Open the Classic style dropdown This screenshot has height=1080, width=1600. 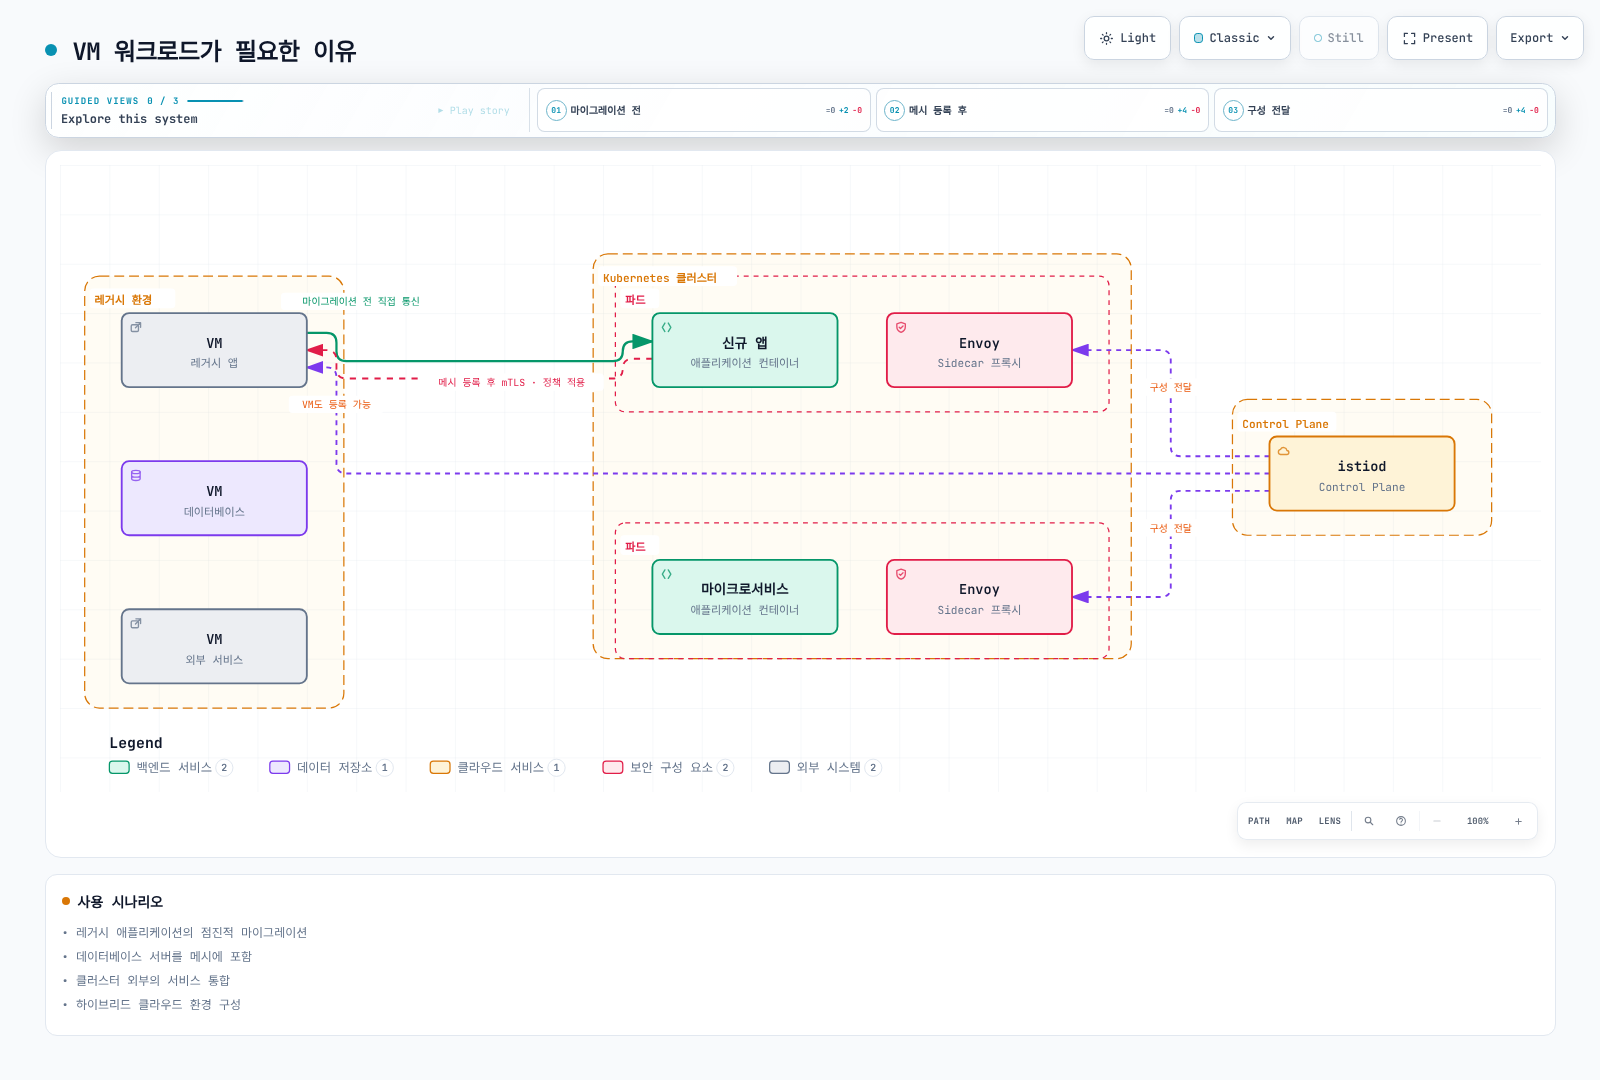coord(1235,38)
